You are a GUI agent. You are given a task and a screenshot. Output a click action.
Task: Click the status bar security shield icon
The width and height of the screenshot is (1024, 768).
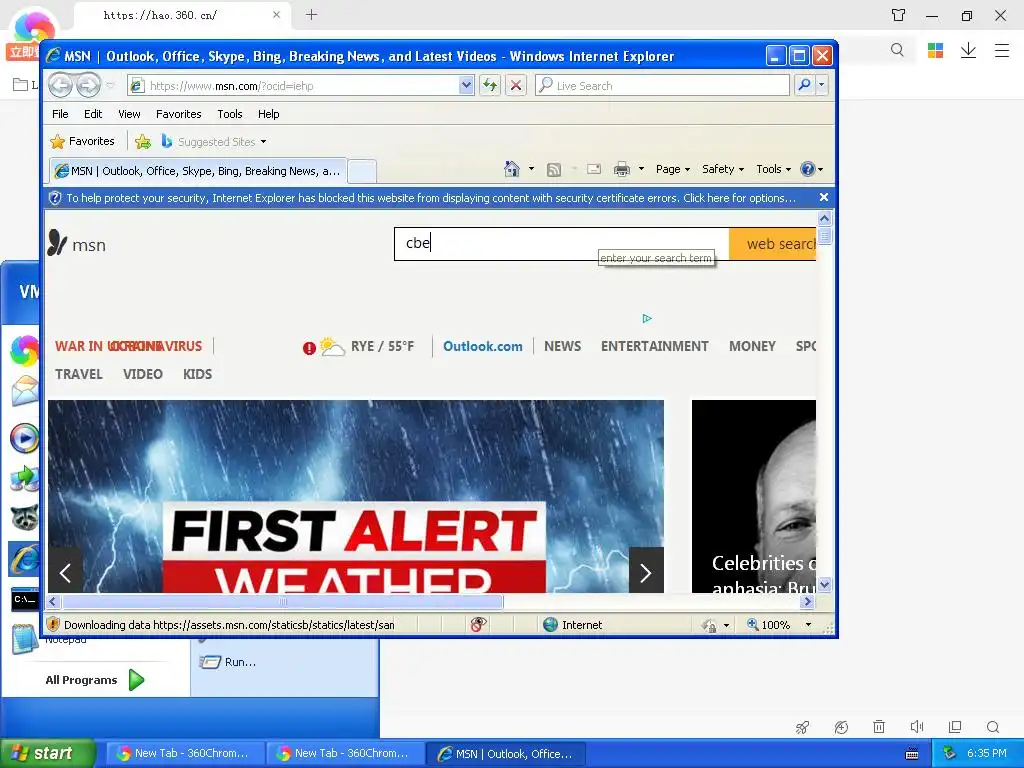tap(54, 624)
